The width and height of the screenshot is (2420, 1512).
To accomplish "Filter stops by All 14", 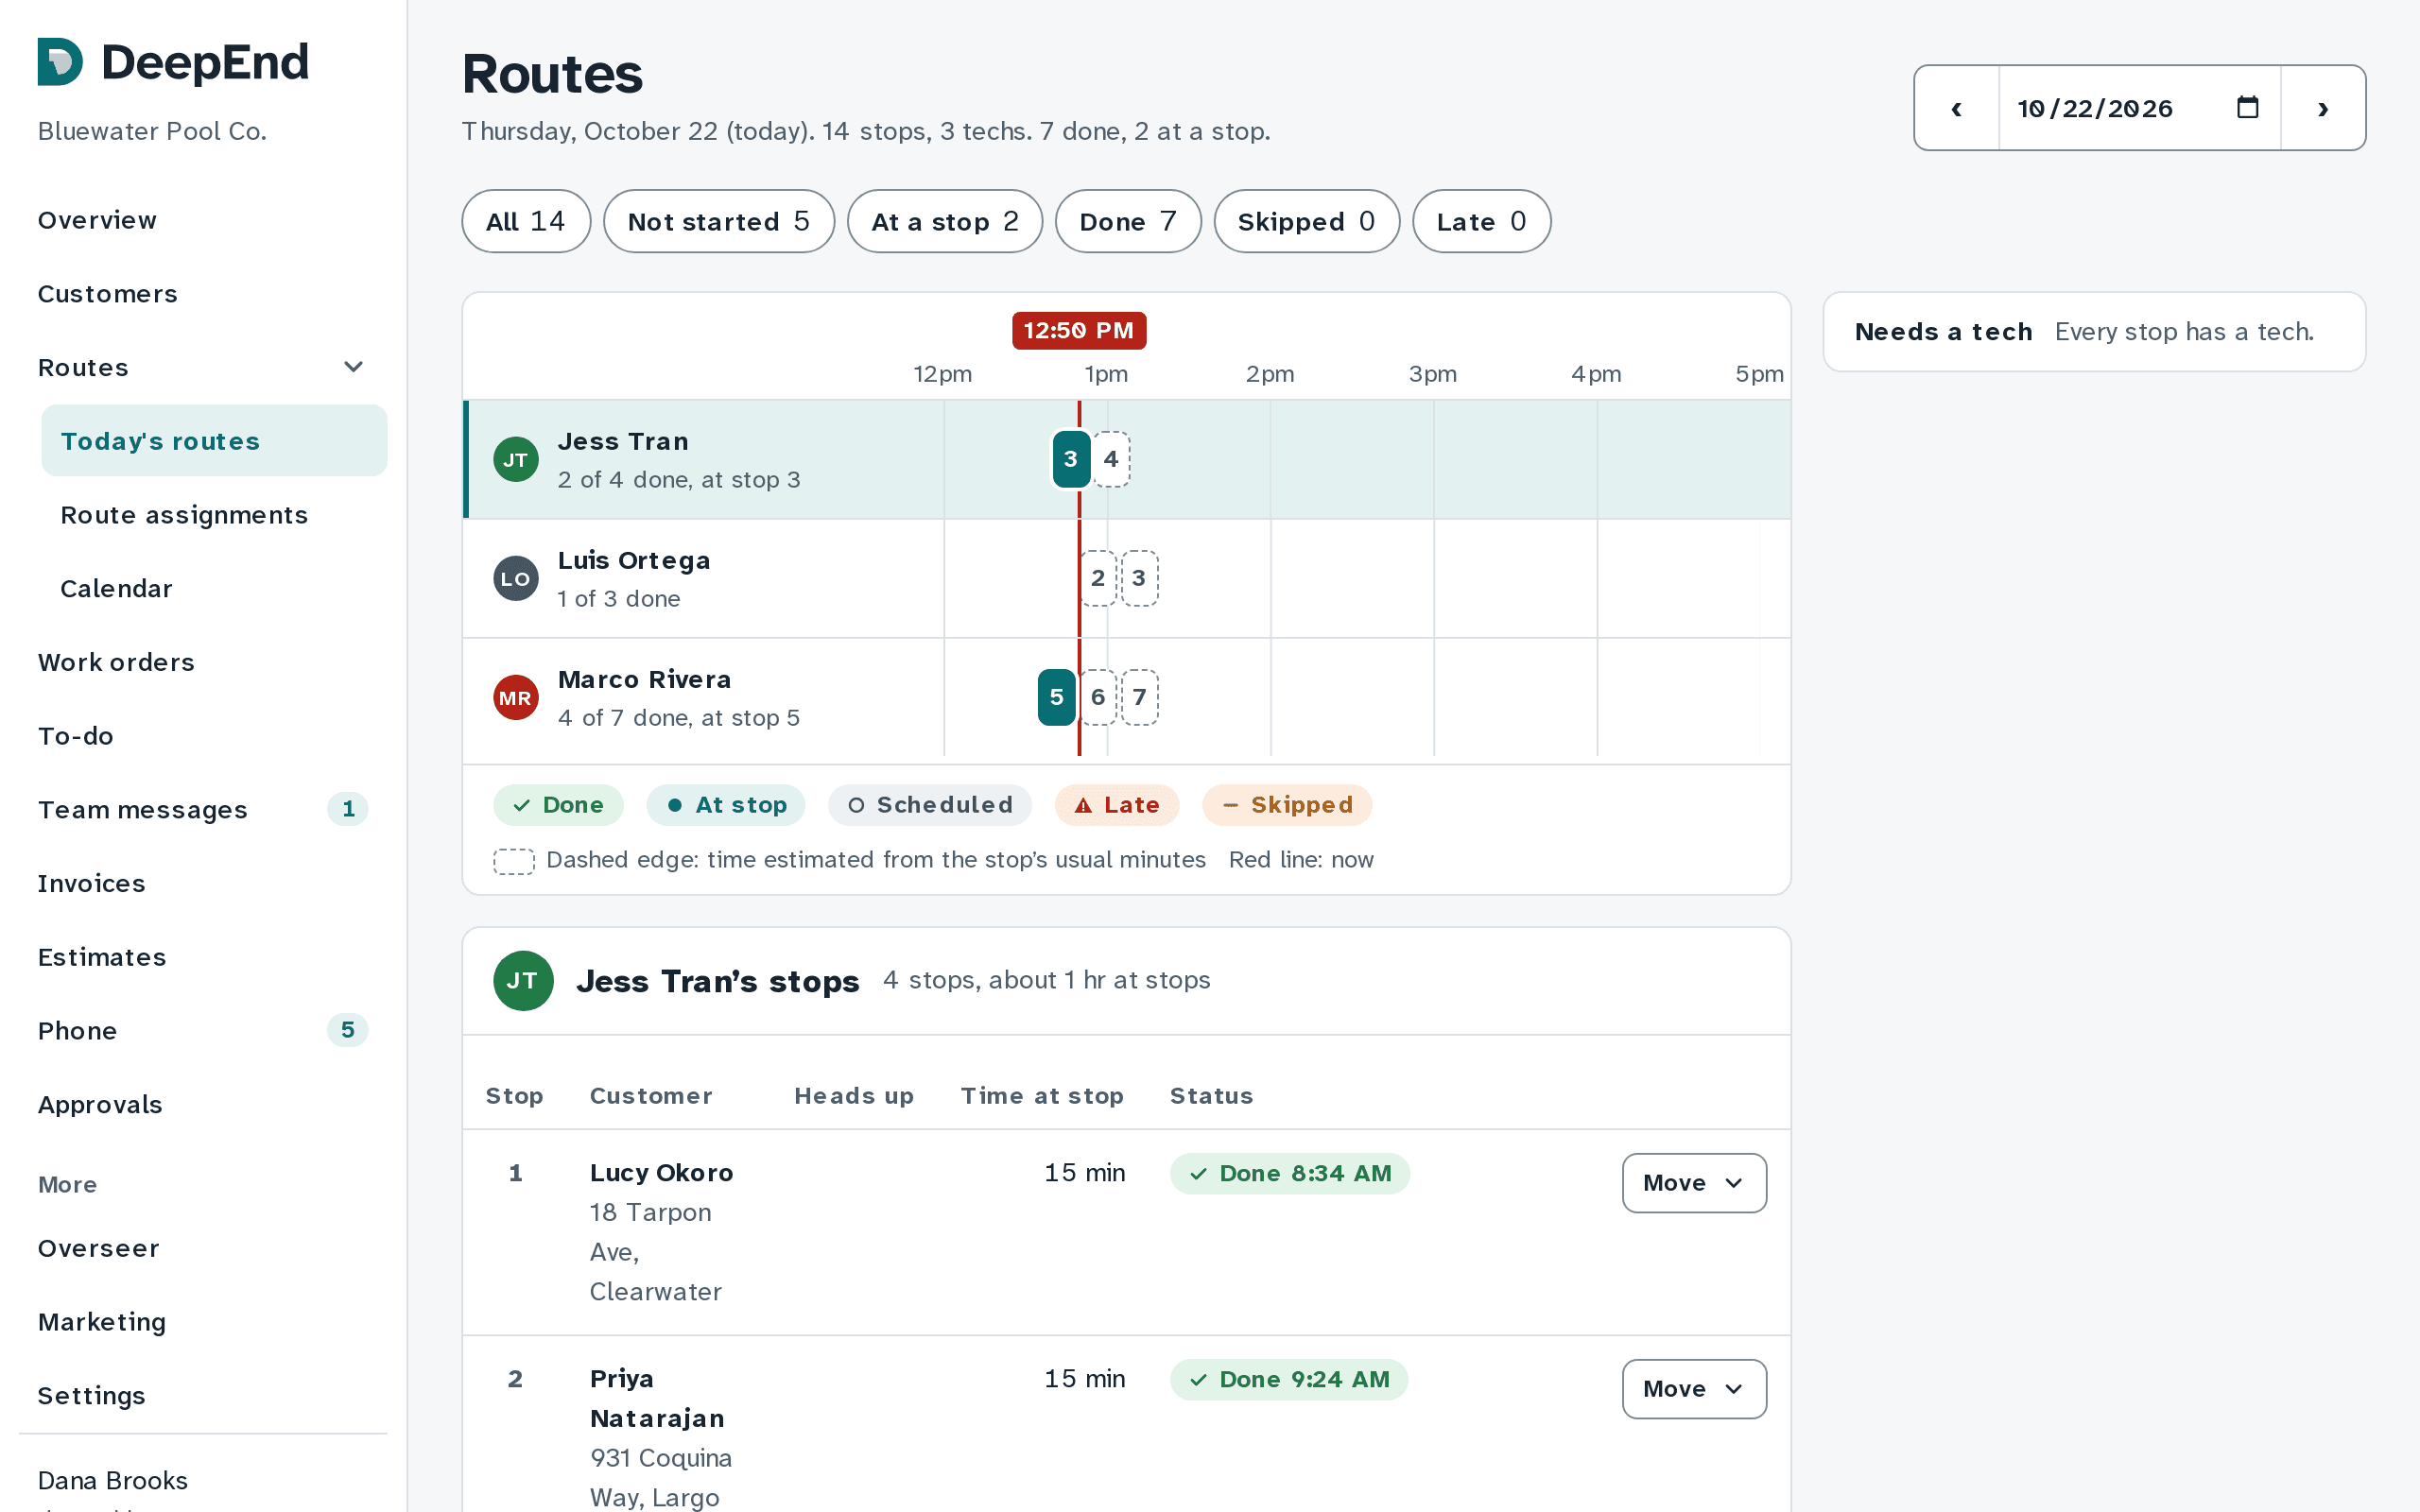I will pos(526,221).
